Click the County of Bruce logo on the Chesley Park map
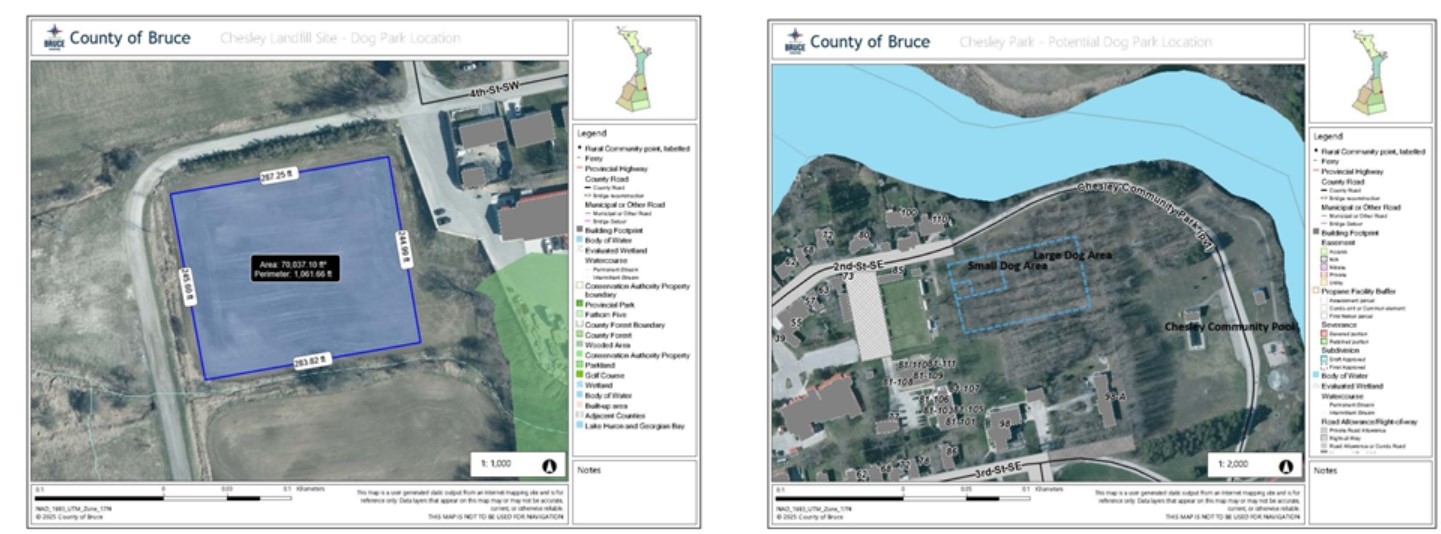This screenshot has height=534, width=1441. tap(796, 41)
